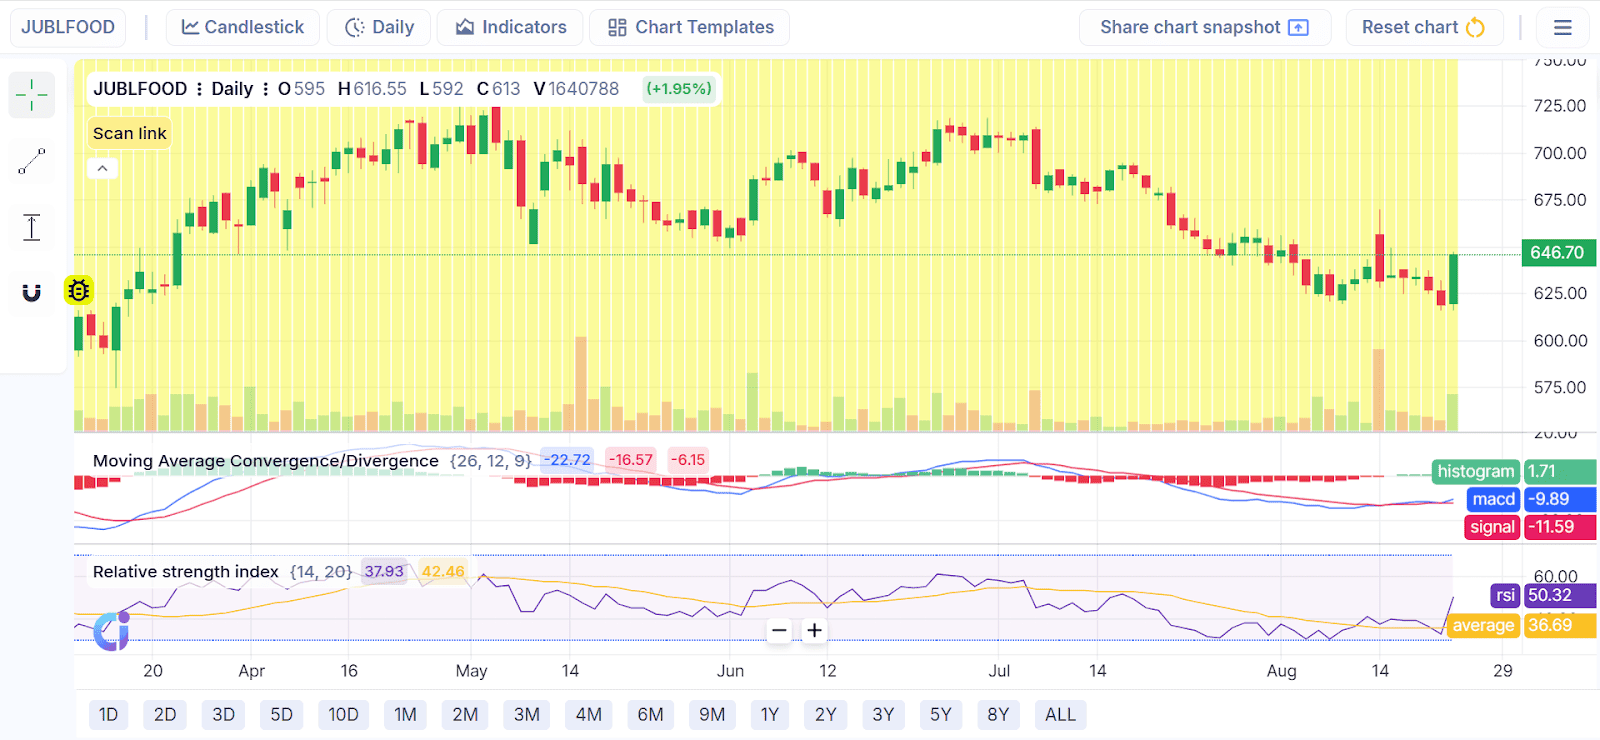Click the JUBLFOOD symbol field
The image size is (1600, 740).
click(68, 27)
